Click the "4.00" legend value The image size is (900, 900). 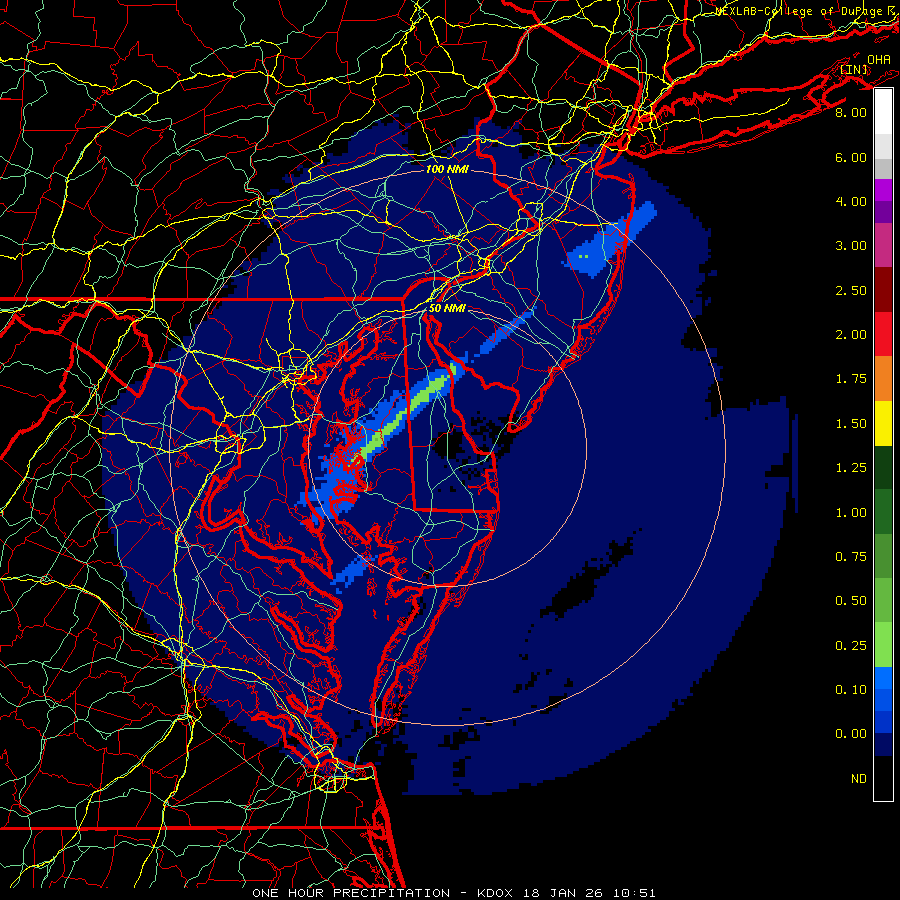(x=851, y=201)
